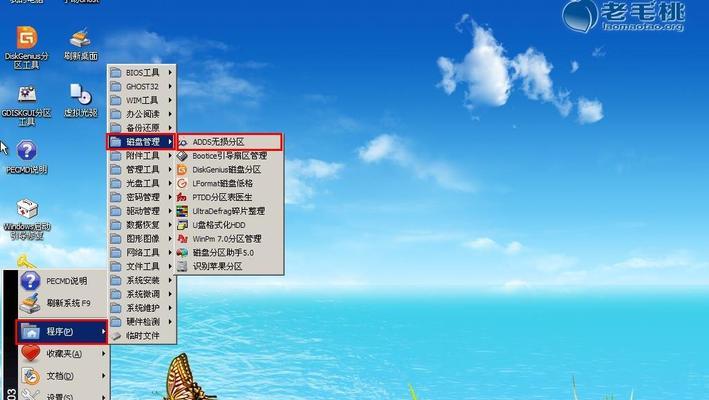The image size is (709, 400).
Task: Expand 备份还原 submenu arrow
Action: [170, 128]
